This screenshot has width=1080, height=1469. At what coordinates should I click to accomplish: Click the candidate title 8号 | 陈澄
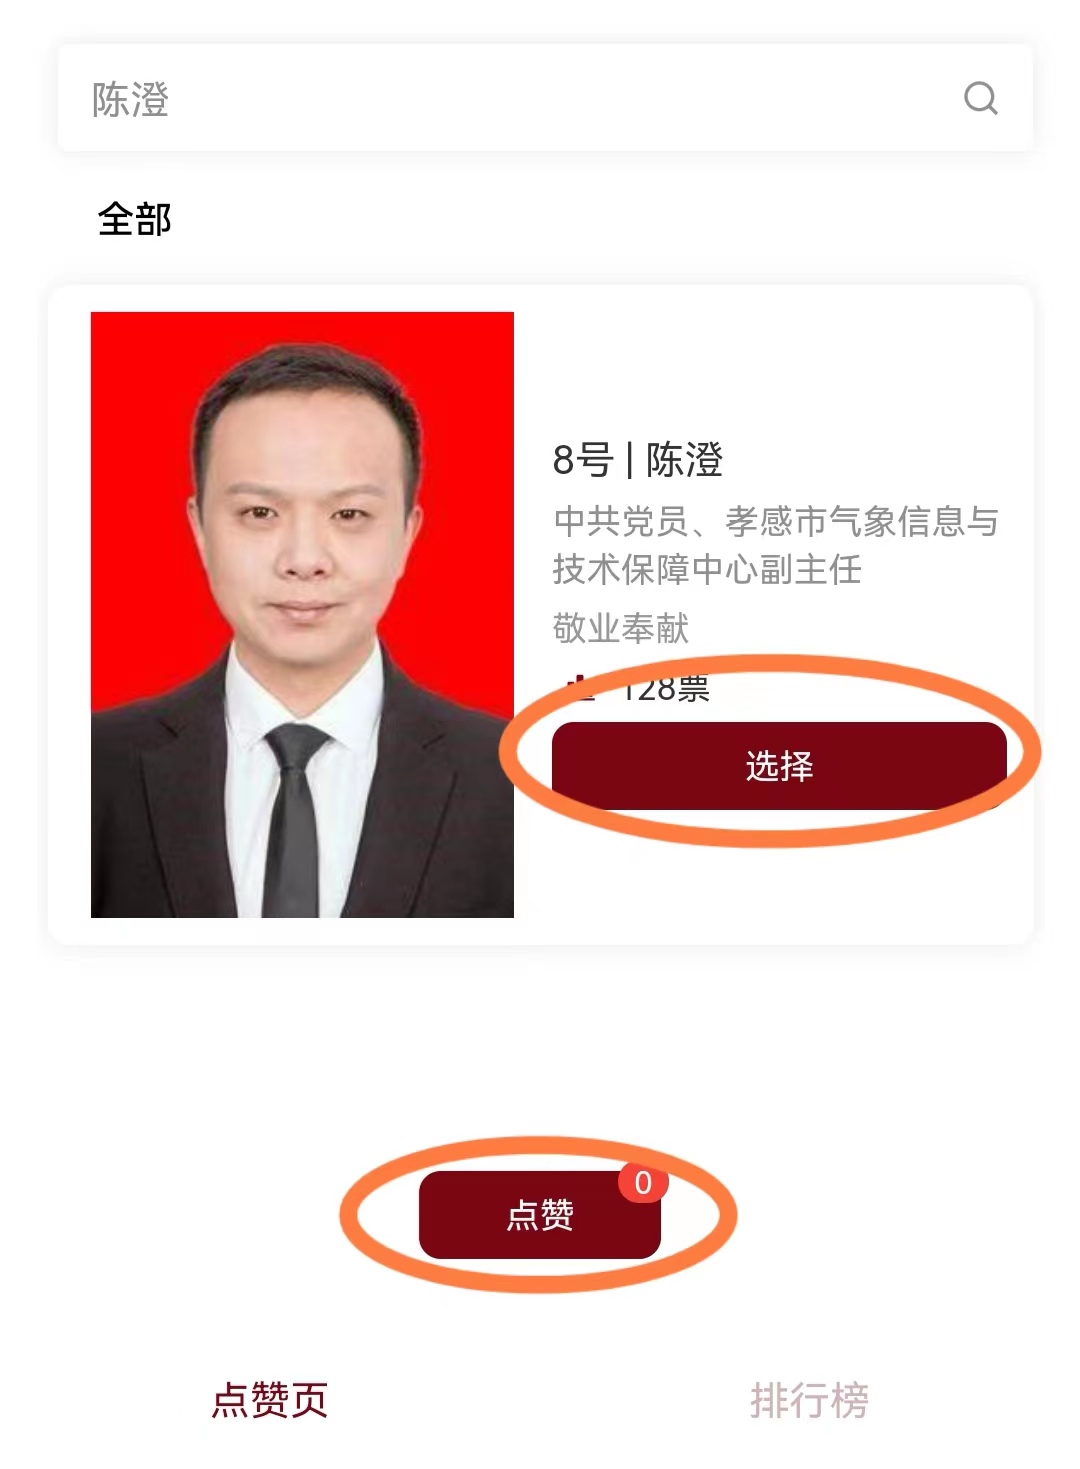click(x=638, y=460)
